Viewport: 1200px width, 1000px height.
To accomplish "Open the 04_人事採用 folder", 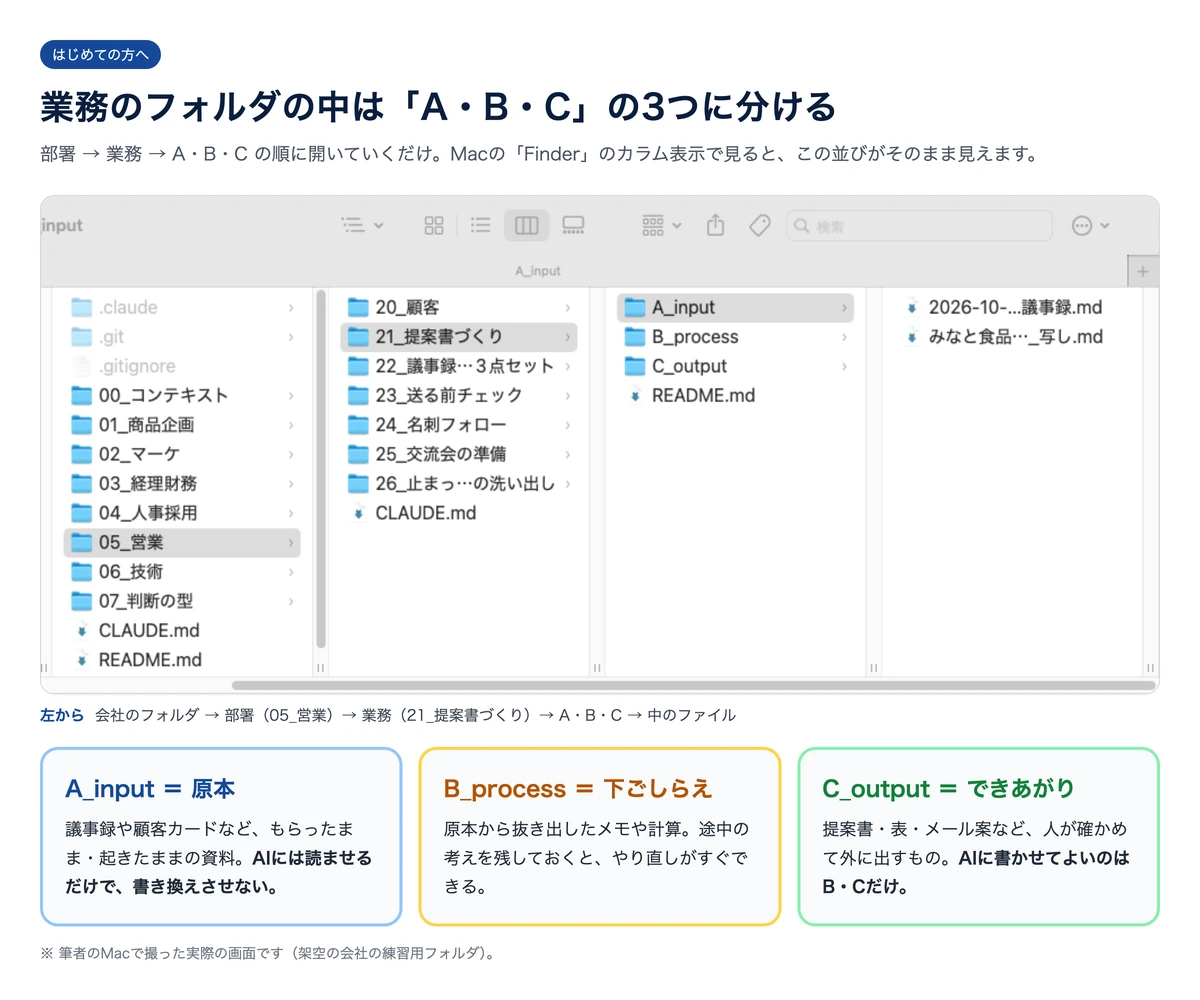I will pyautogui.click(x=182, y=513).
